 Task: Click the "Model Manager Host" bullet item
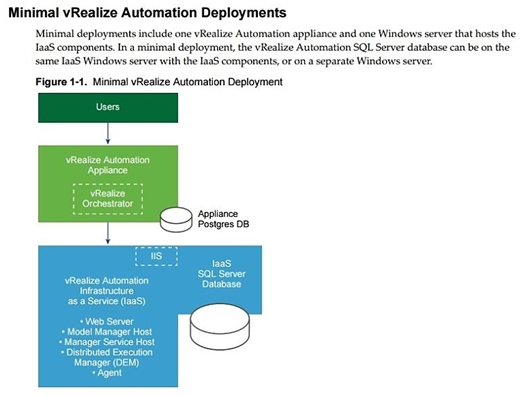click(x=107, y=332)
